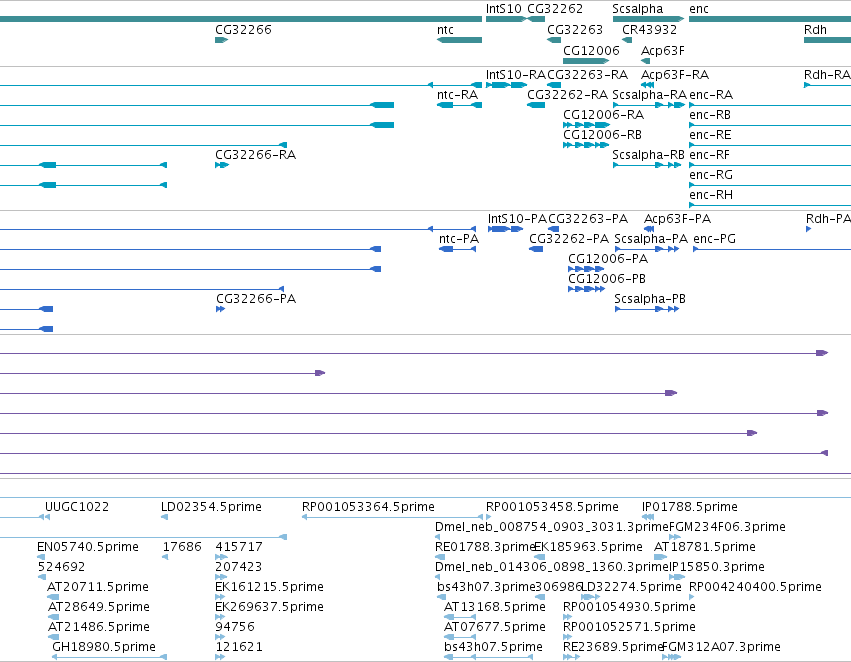Click the ntc-RA transcript label
The width and height of the screenshot is (851, 662).
pos(458,95)
